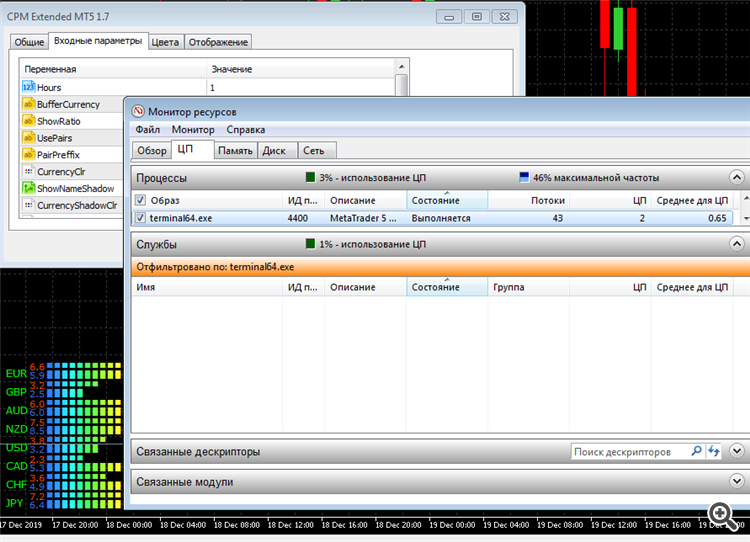The image size is (750, 542).
Task: Click the CurrencyClr color icon
Action: coord(29,171)
